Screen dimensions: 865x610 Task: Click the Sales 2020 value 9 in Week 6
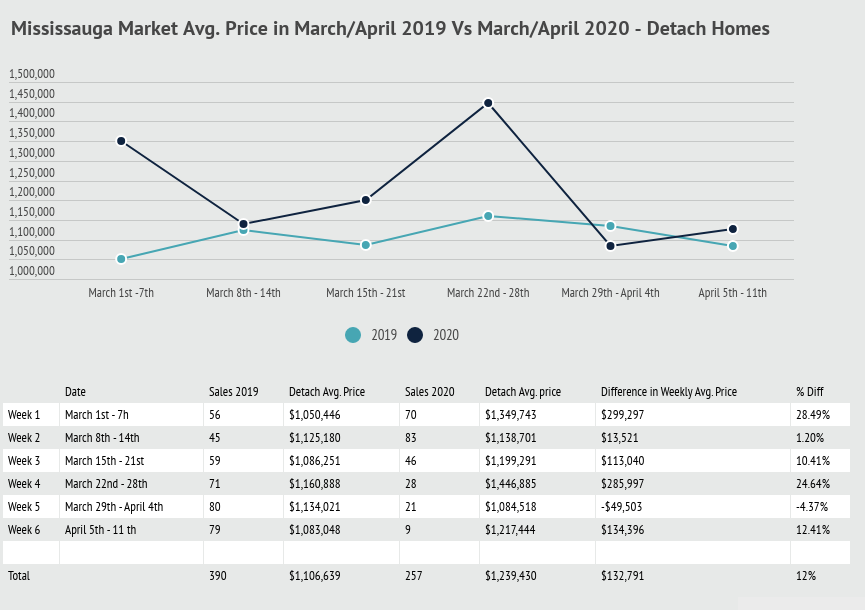click(408, 530)
